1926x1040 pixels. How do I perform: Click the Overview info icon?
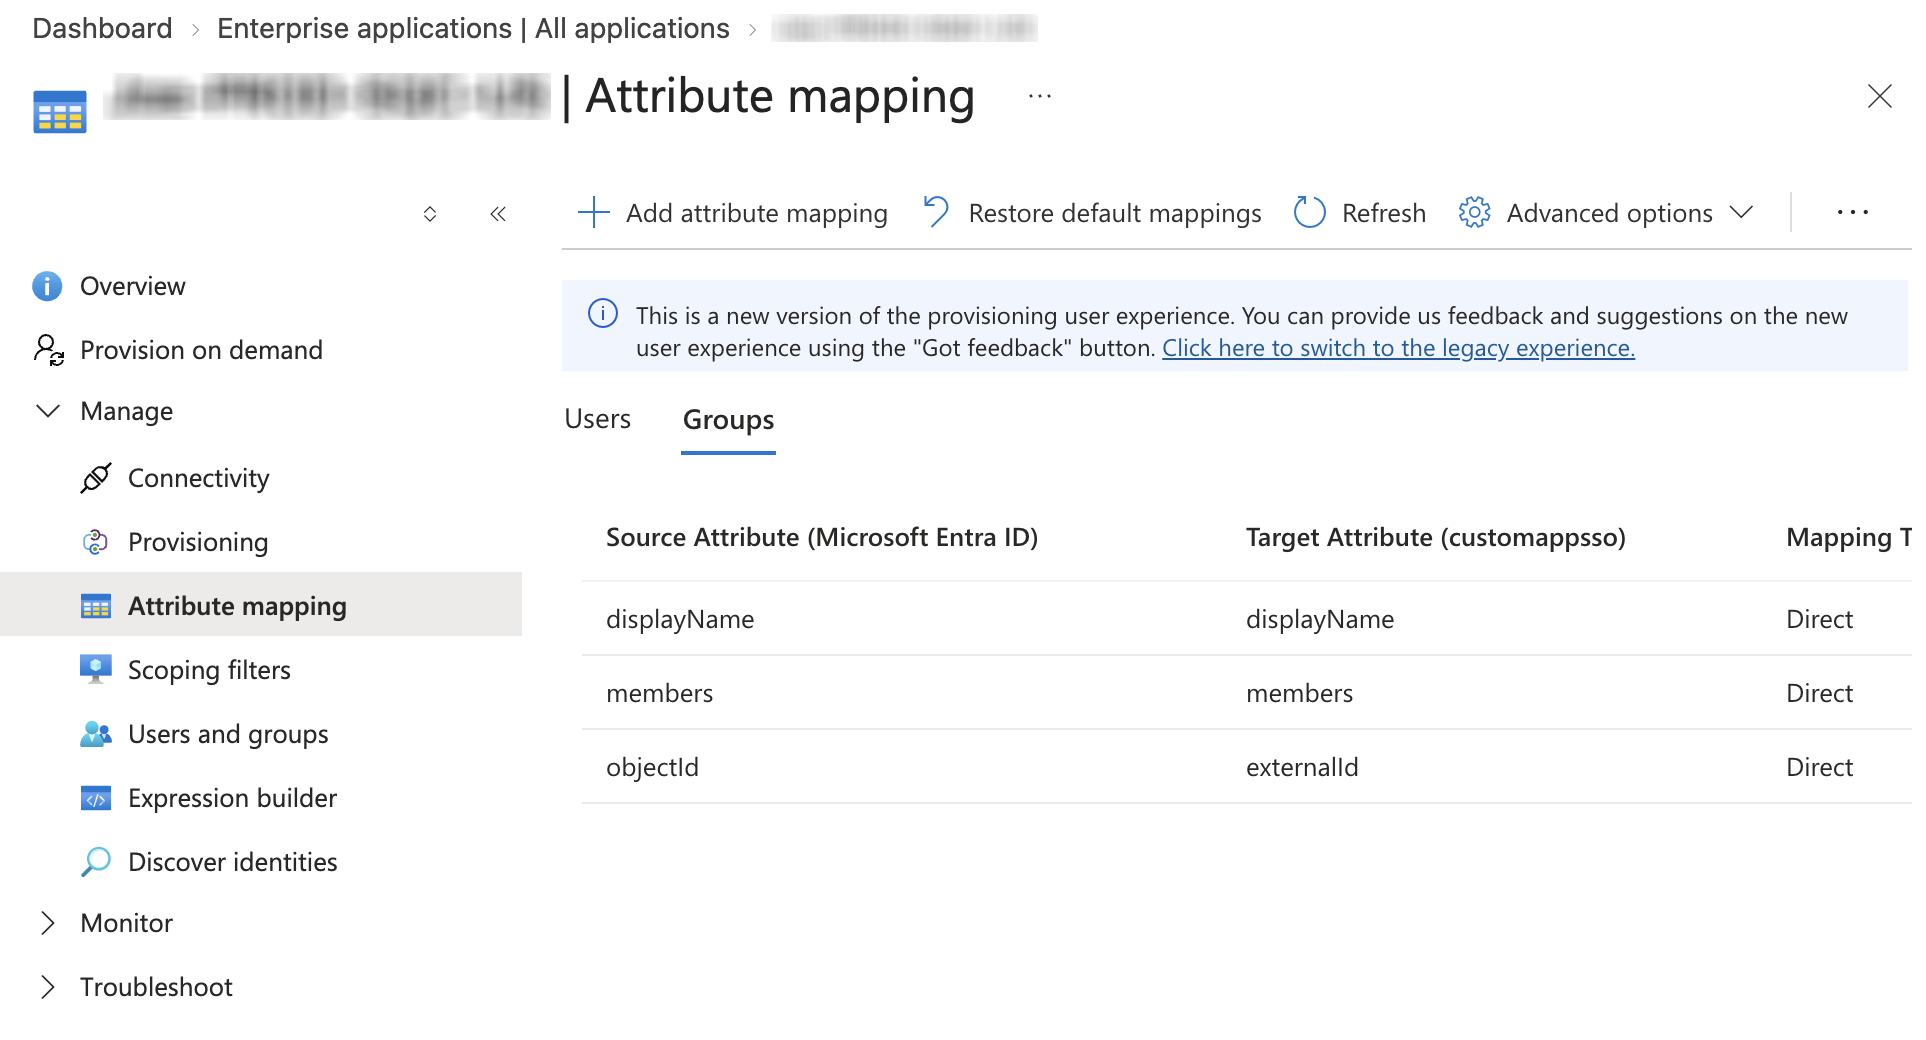click(x=47, y=286)
